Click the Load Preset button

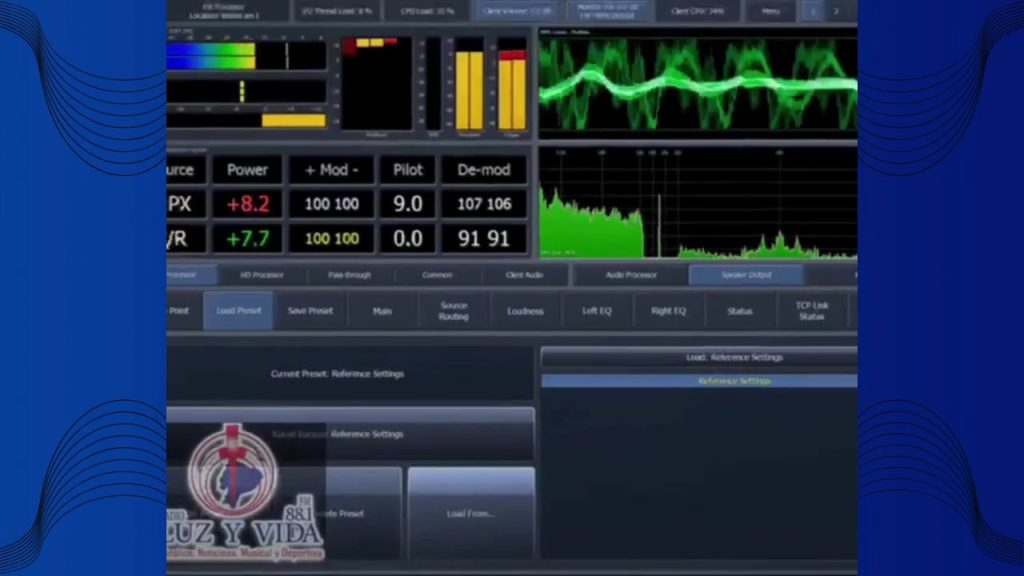(238, 311)
